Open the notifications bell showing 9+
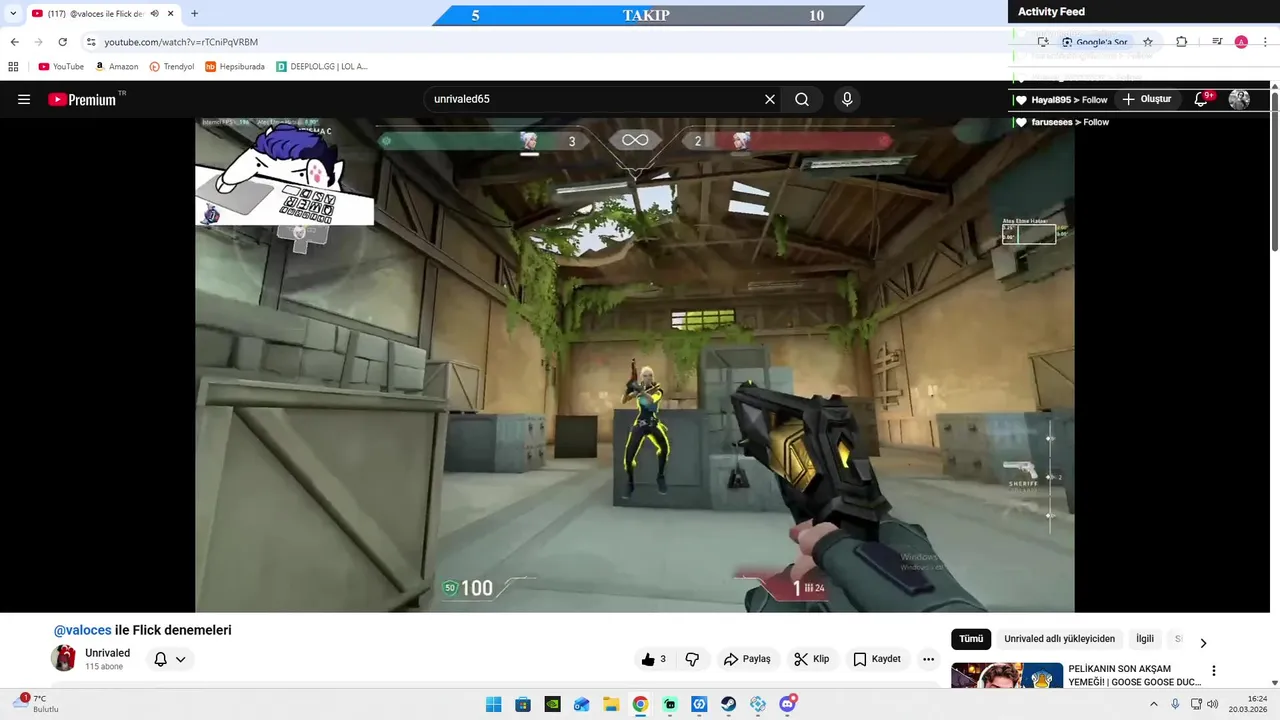 coord(1202,99)
